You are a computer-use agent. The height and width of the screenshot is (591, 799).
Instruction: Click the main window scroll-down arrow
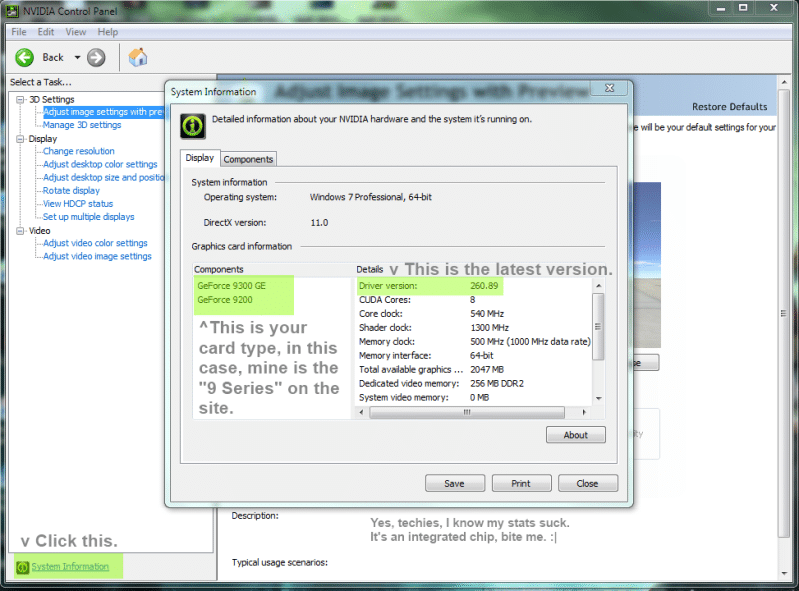(x=784, y=573)
